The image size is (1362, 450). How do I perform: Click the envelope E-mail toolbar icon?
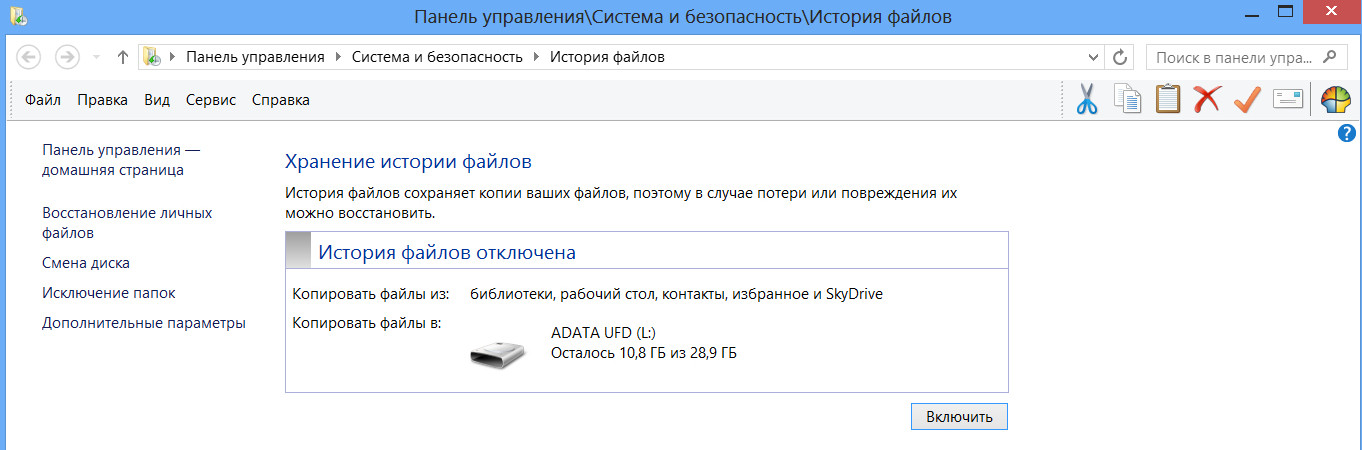(1288, 100)
